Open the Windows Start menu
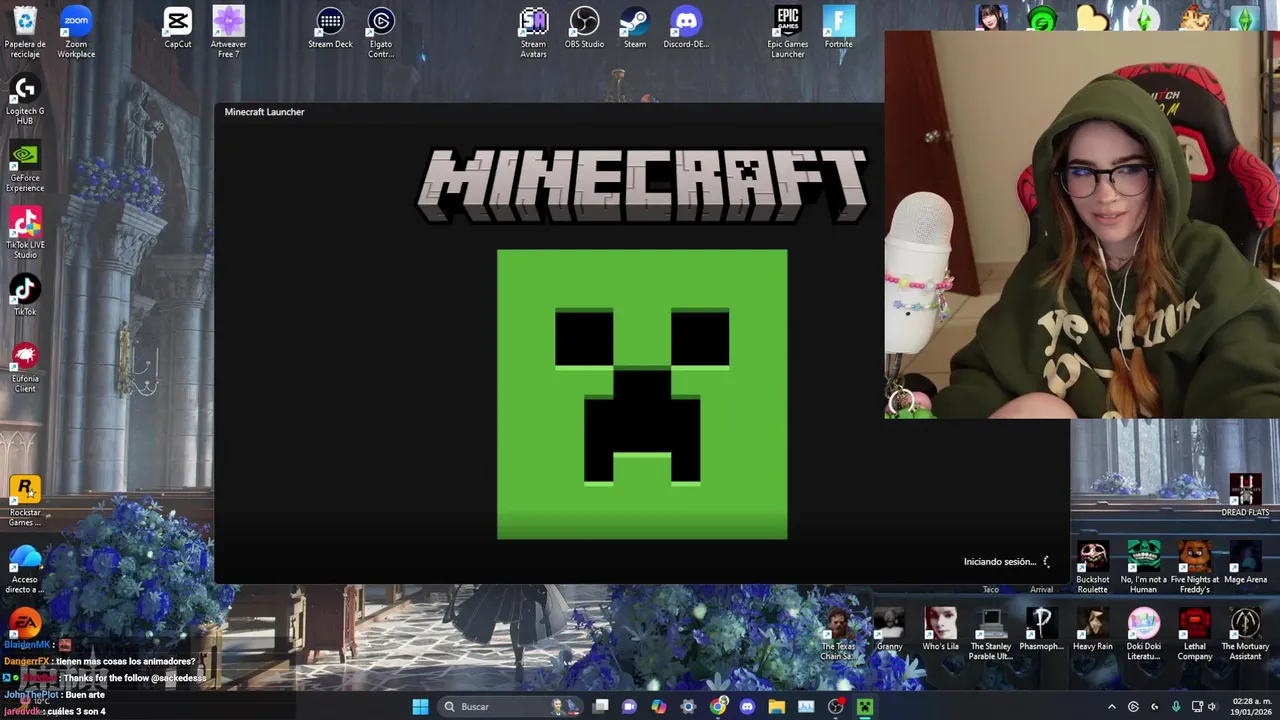Image resolution: width=1280 pixels, height=720 pixels. pos(420,707)
